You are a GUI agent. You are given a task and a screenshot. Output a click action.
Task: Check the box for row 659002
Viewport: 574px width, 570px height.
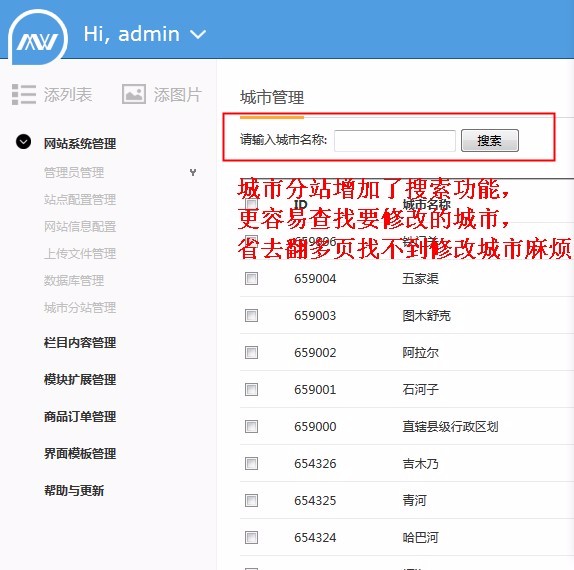pyautogui.click(x=251, y=353)
